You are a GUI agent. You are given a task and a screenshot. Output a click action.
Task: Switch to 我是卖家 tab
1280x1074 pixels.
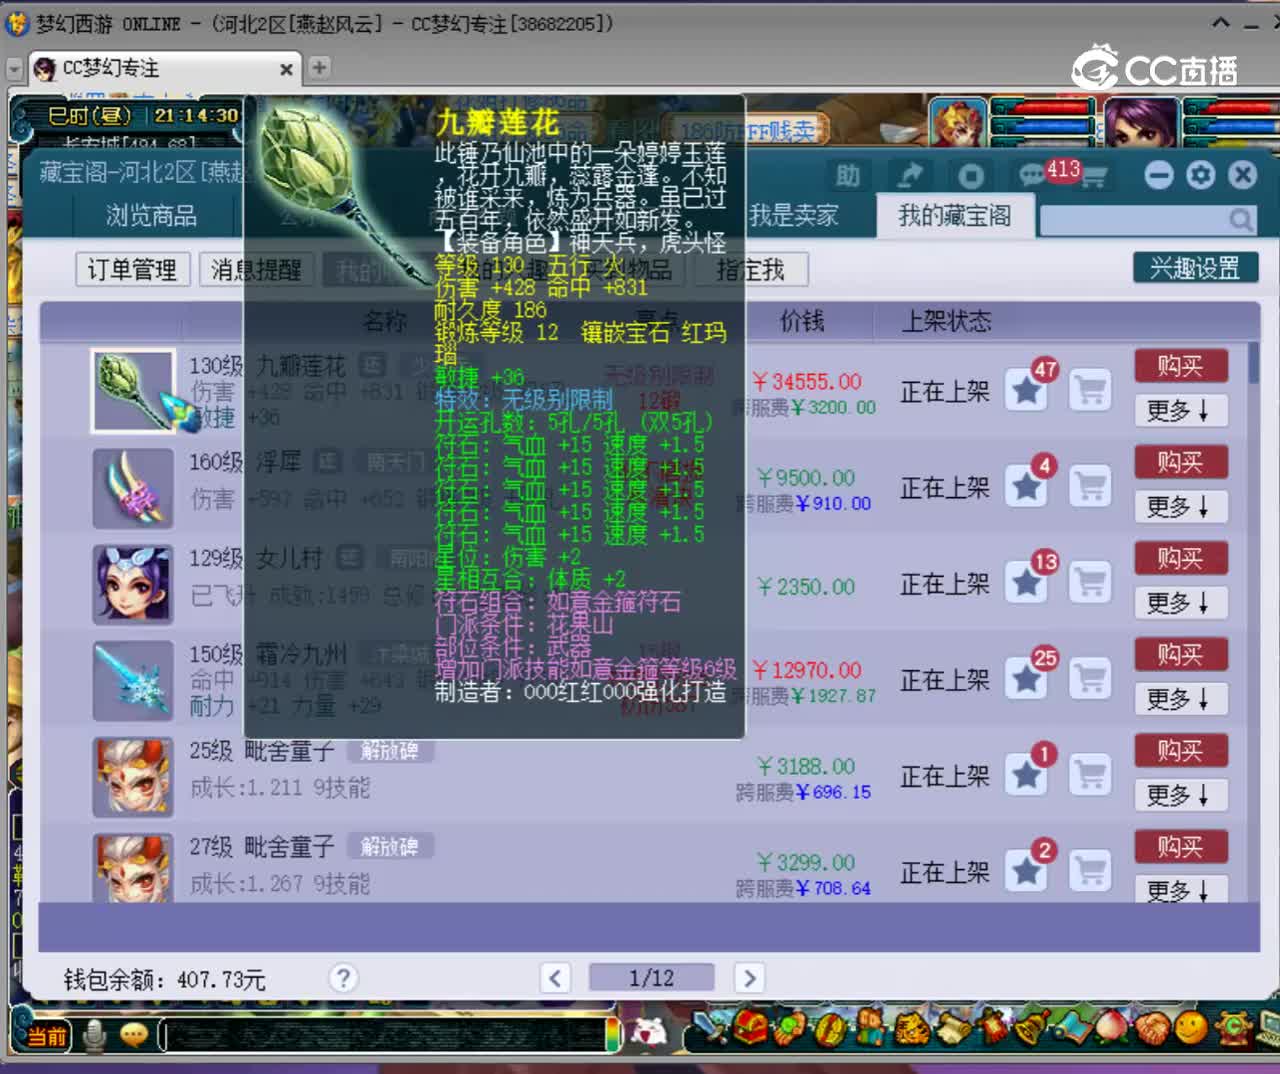coord(794,215)
